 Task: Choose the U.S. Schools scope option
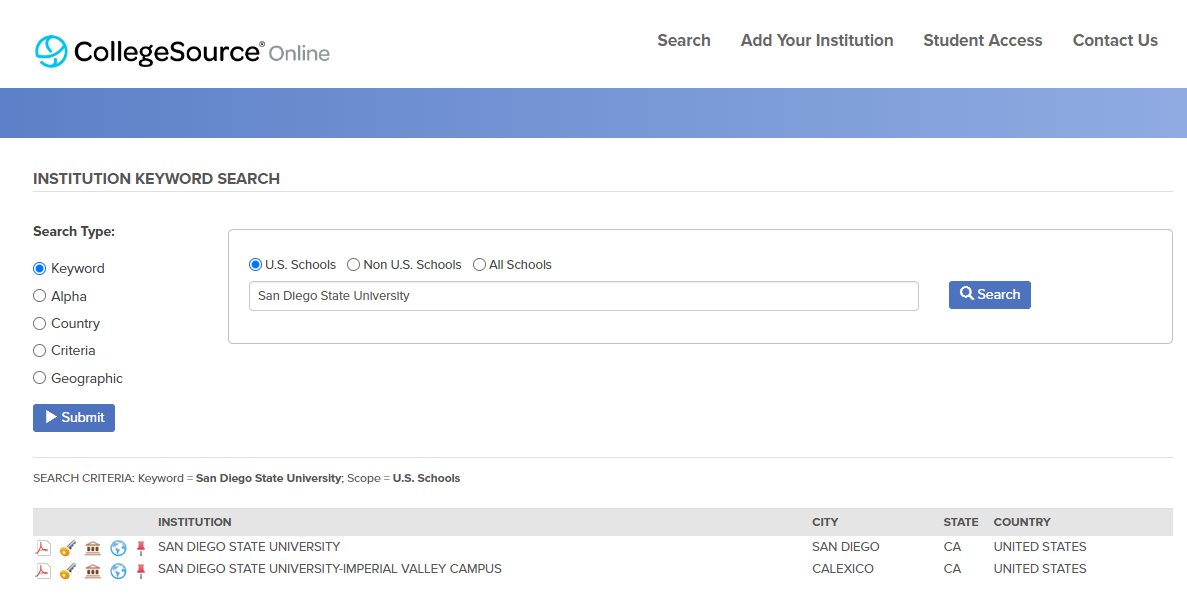point(255,265)
